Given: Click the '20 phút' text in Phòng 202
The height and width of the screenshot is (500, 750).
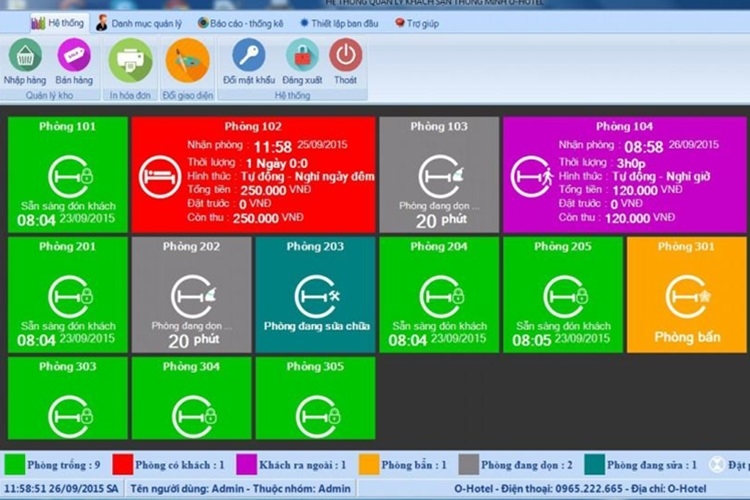Looking at the screenshot, I should pyautogui.click(x=194, y=341).
